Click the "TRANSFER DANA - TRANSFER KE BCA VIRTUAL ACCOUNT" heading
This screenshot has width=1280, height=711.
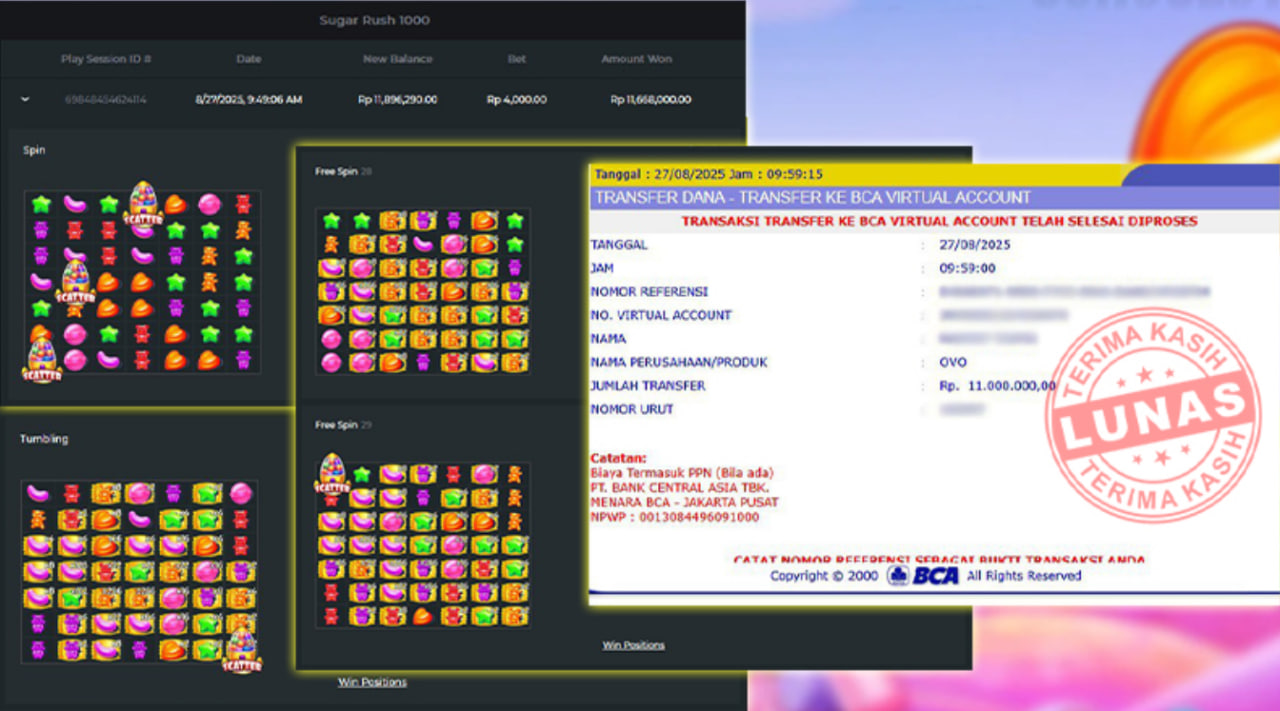pyautogui.click(x=812, y=197)
